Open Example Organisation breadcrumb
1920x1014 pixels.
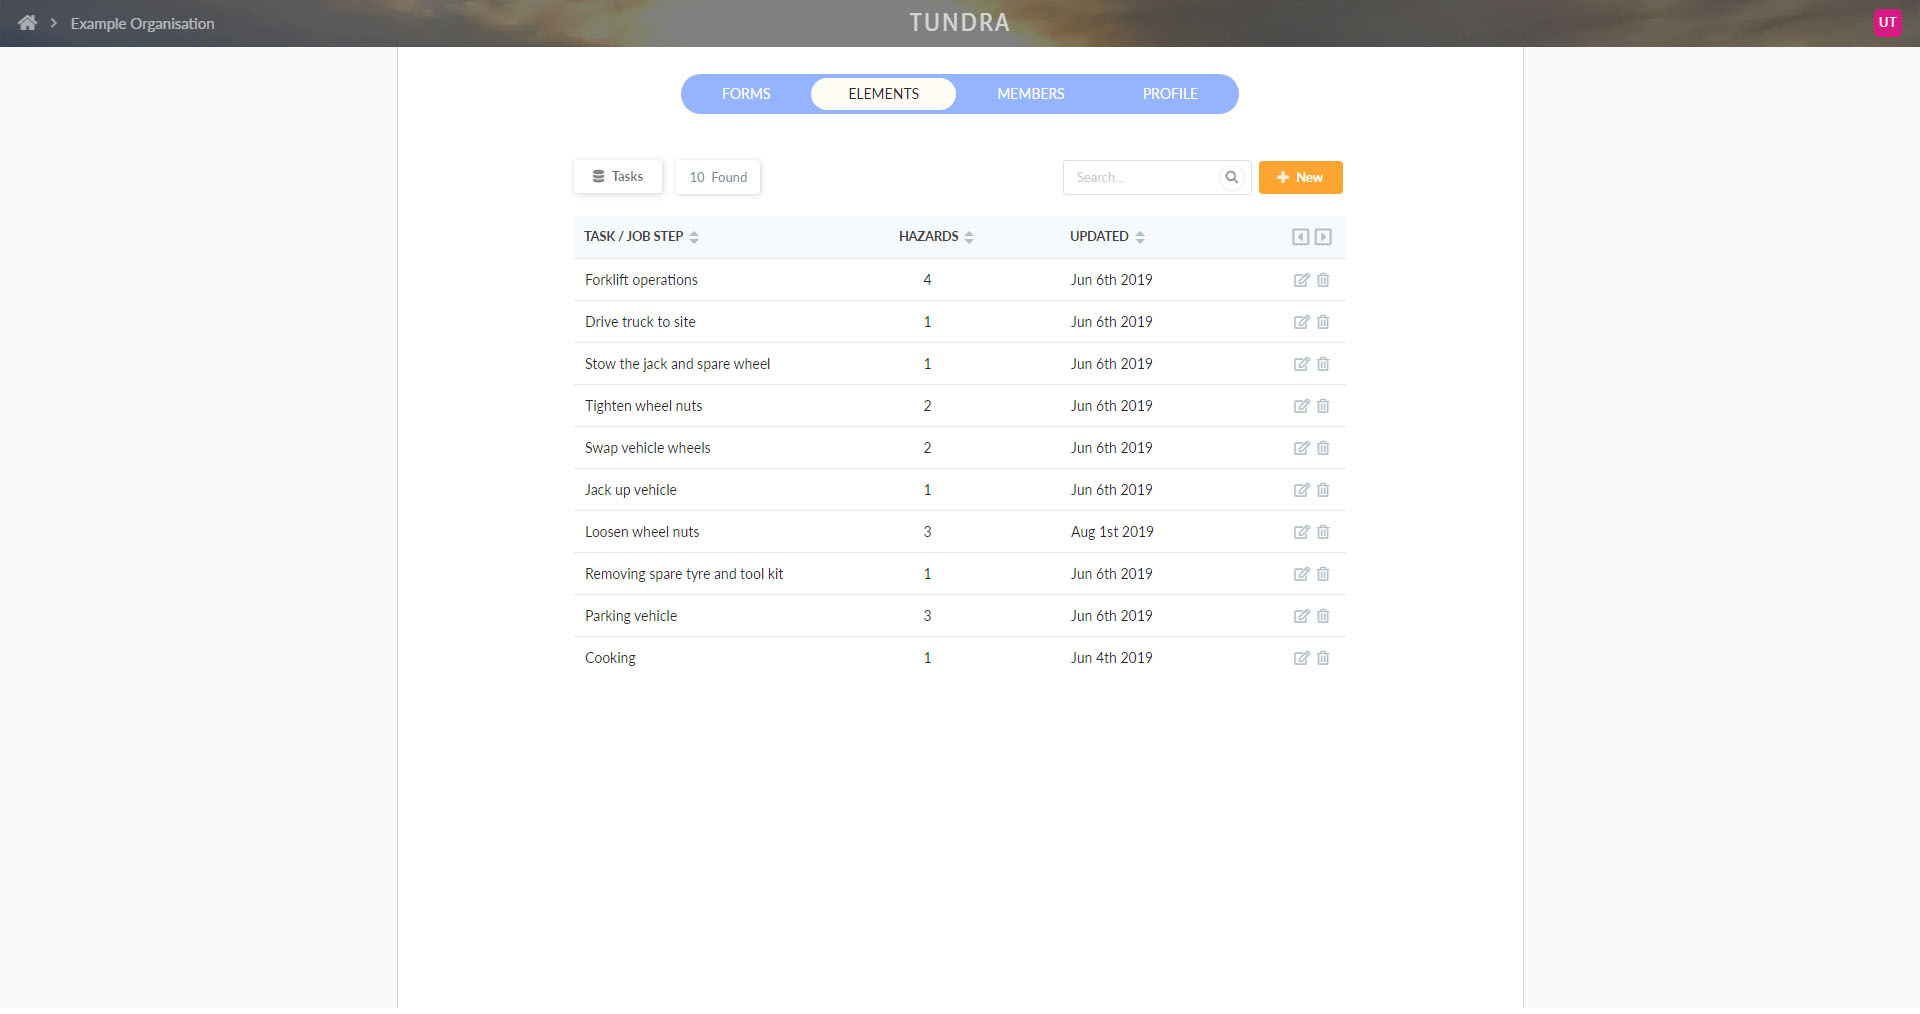142,23
